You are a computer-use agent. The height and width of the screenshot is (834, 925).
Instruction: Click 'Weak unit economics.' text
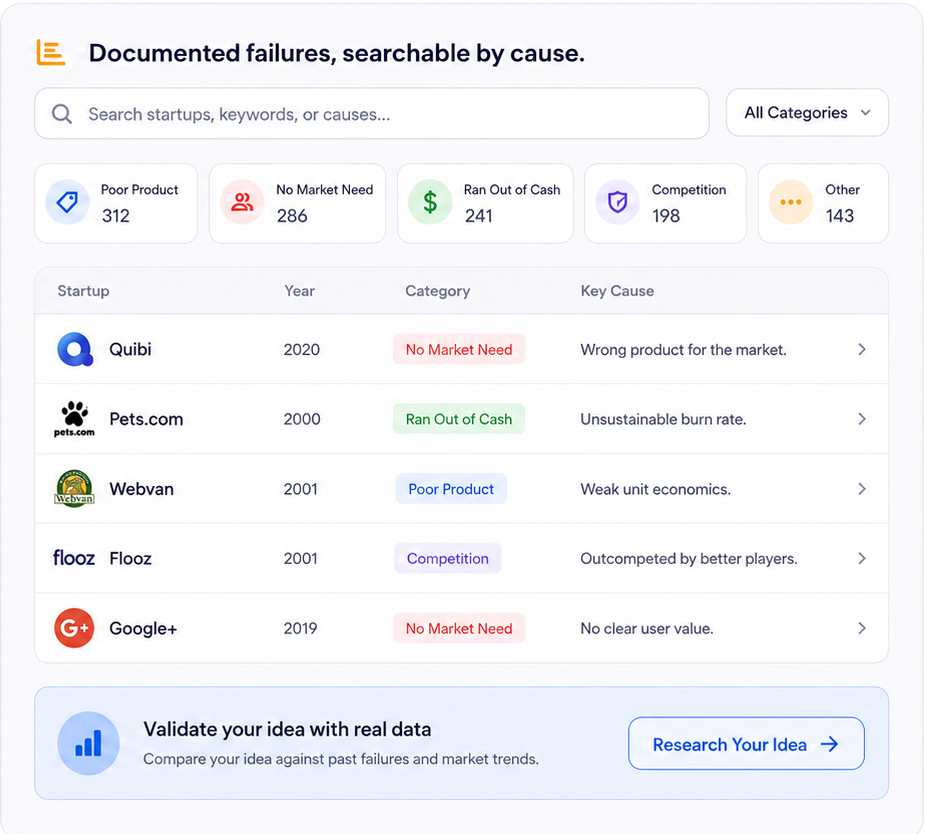pyautogui.click(x=655, y=489)
